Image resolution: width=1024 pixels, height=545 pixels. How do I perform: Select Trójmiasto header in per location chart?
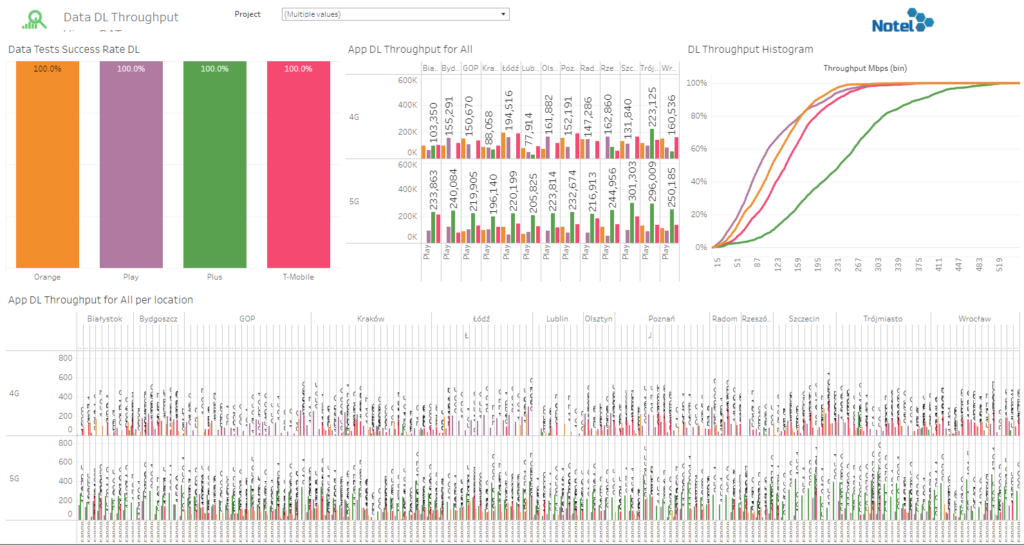click(x=883, y=318)
